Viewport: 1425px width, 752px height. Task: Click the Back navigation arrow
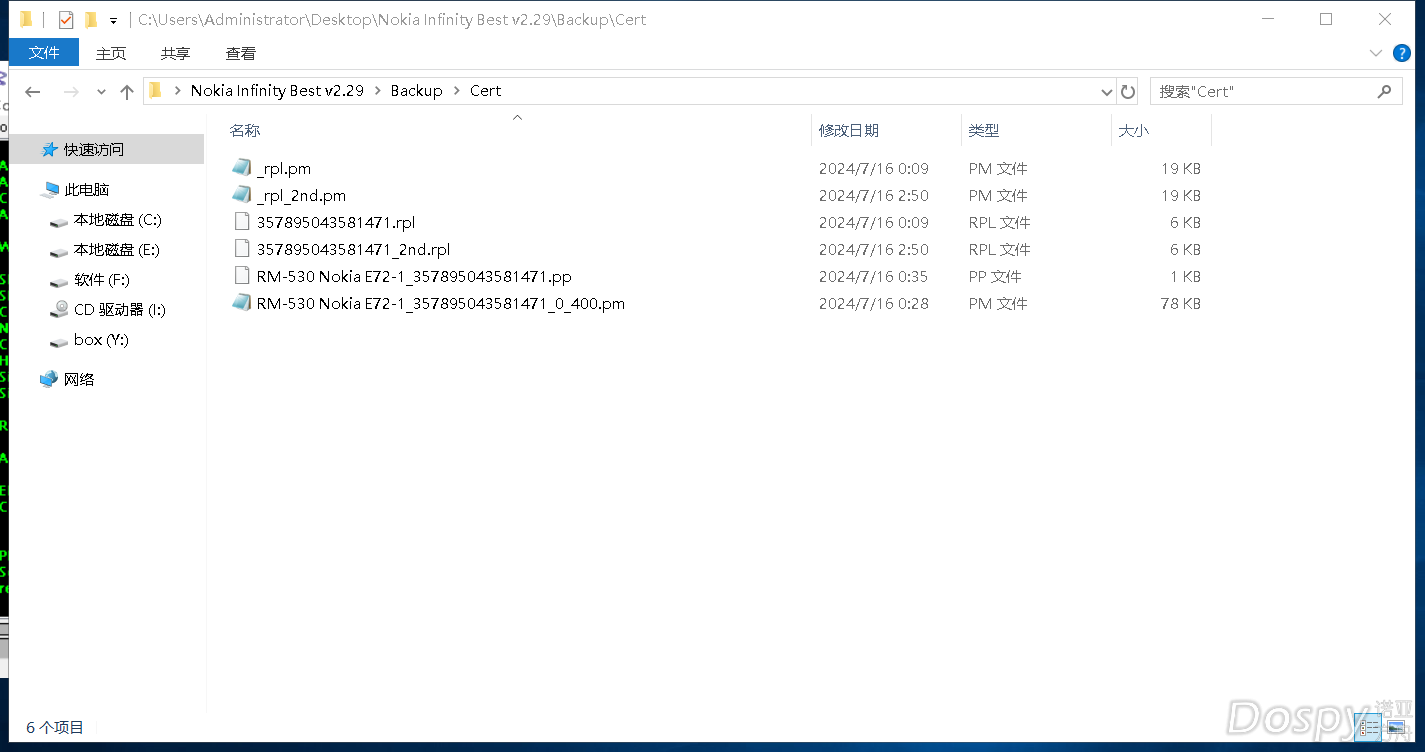click(x=33, y=91)
